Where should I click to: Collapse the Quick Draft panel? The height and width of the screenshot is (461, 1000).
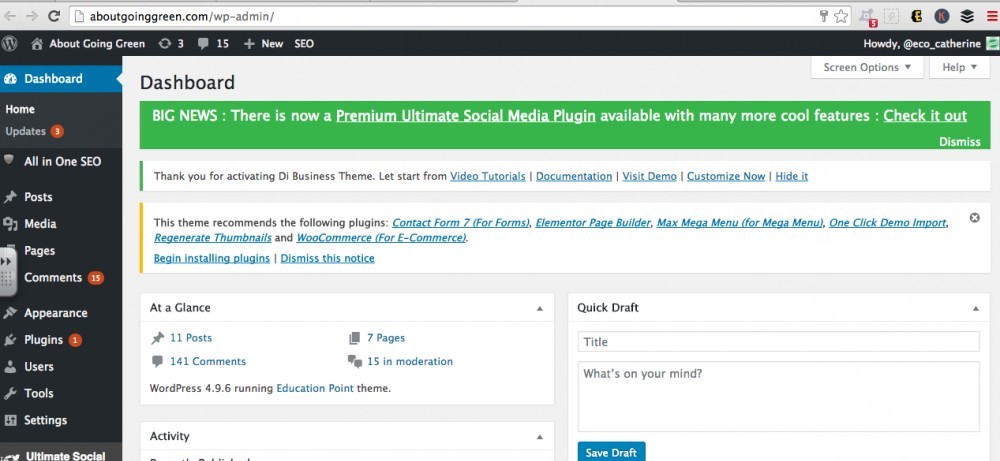click(976, 308)
